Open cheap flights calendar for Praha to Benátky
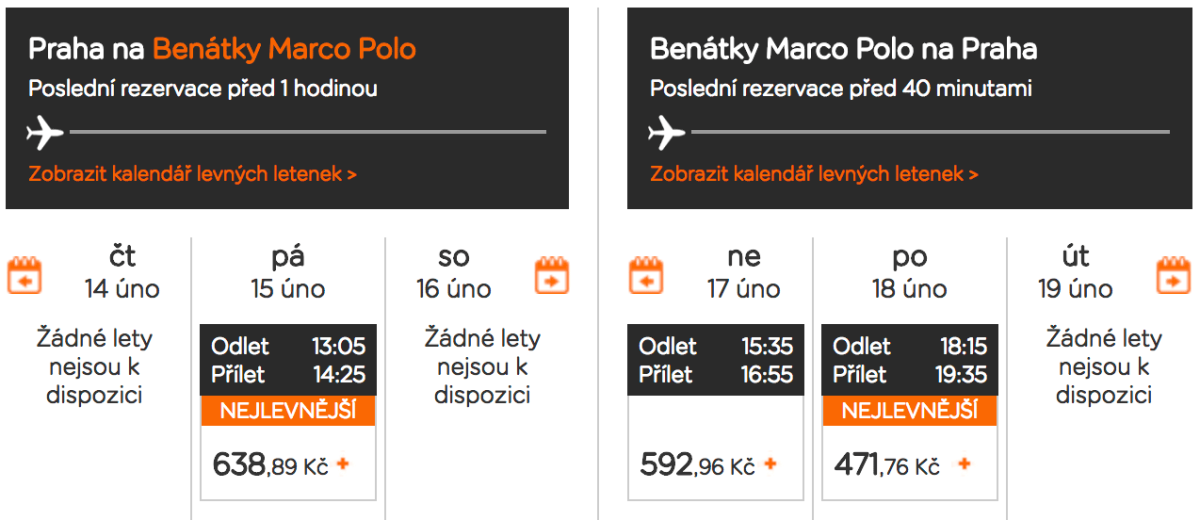Screen dimensions: 1200x520 [x=192, y=174]
